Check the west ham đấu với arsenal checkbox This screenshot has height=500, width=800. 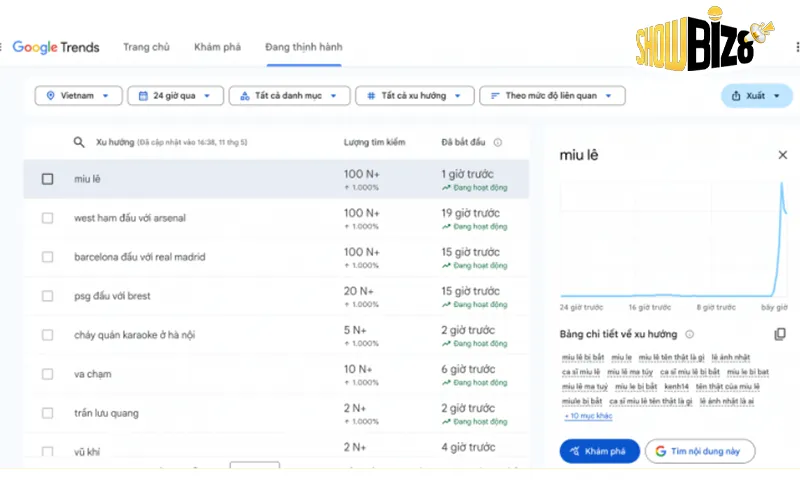[47, 218]
